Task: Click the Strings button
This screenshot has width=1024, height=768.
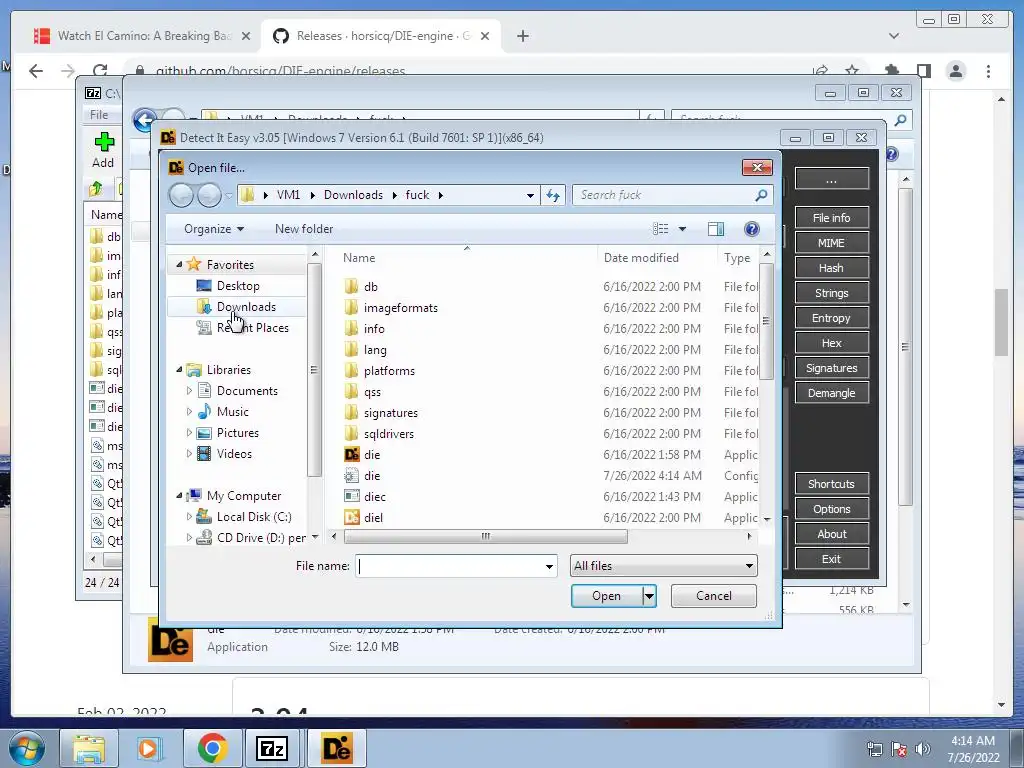Action: [x=831, y=293]
